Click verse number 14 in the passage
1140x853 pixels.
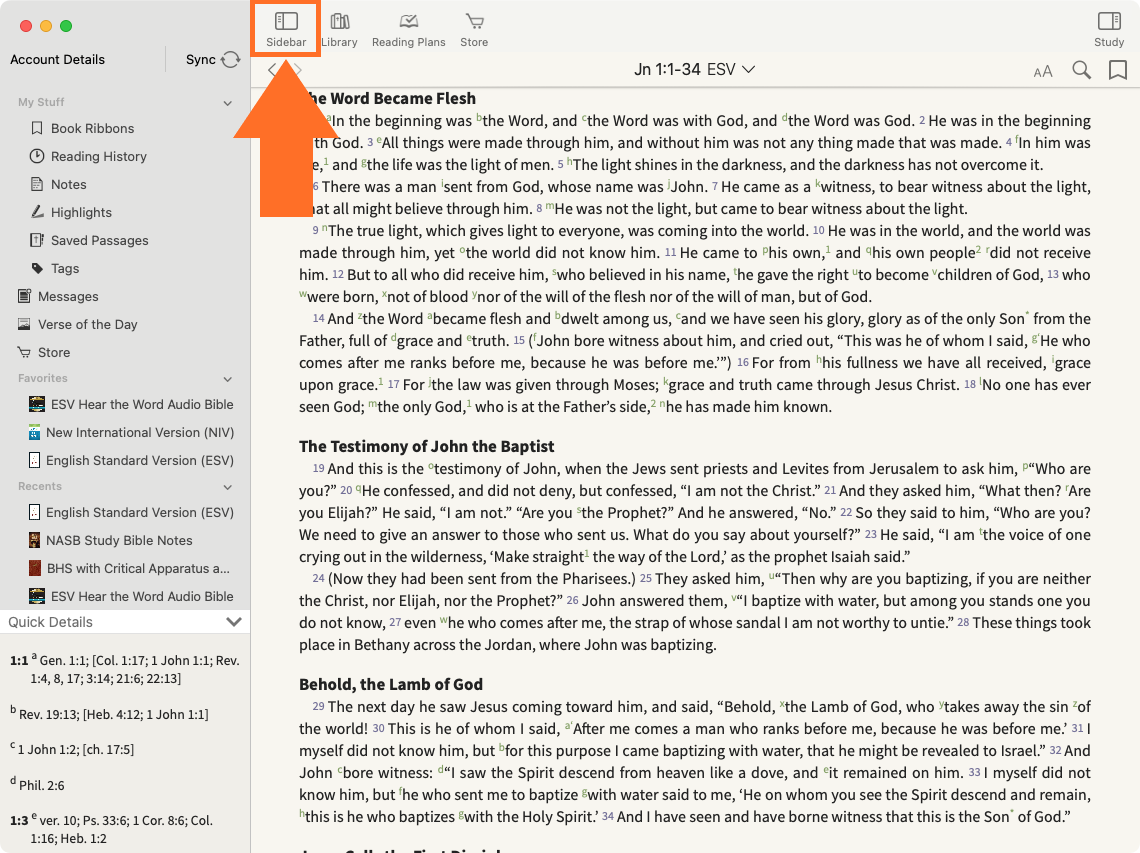coord(318,319)
